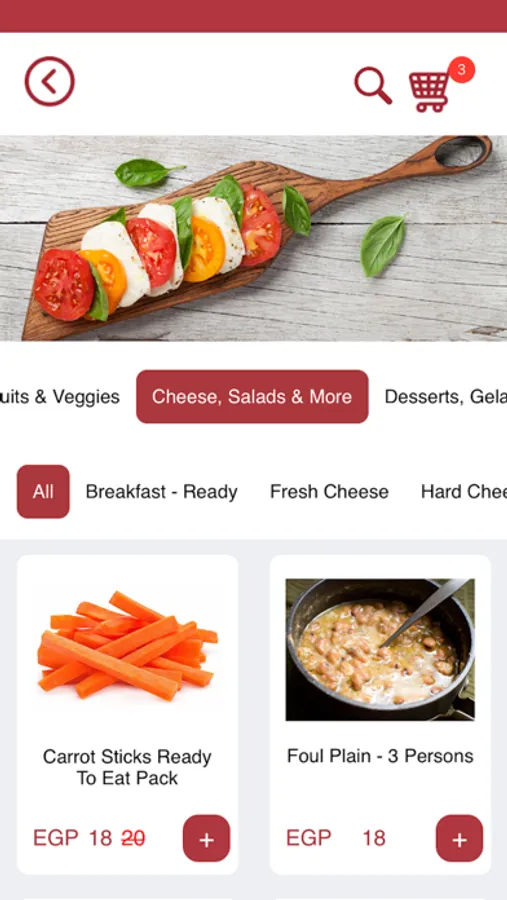Tap the Carrot Sticks Ready To Eat Pack title
This screenshot has width=507, height=900.
tap(127, 767)
